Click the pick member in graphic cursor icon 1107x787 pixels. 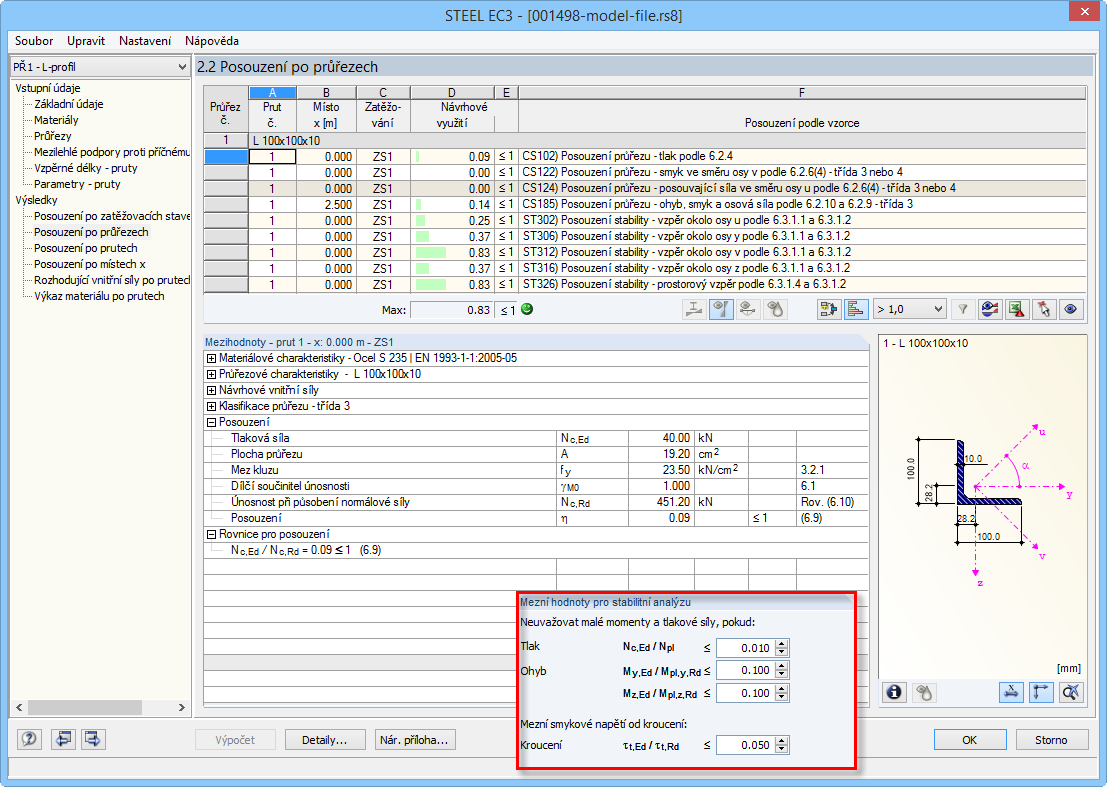(x=1043, y=309)
